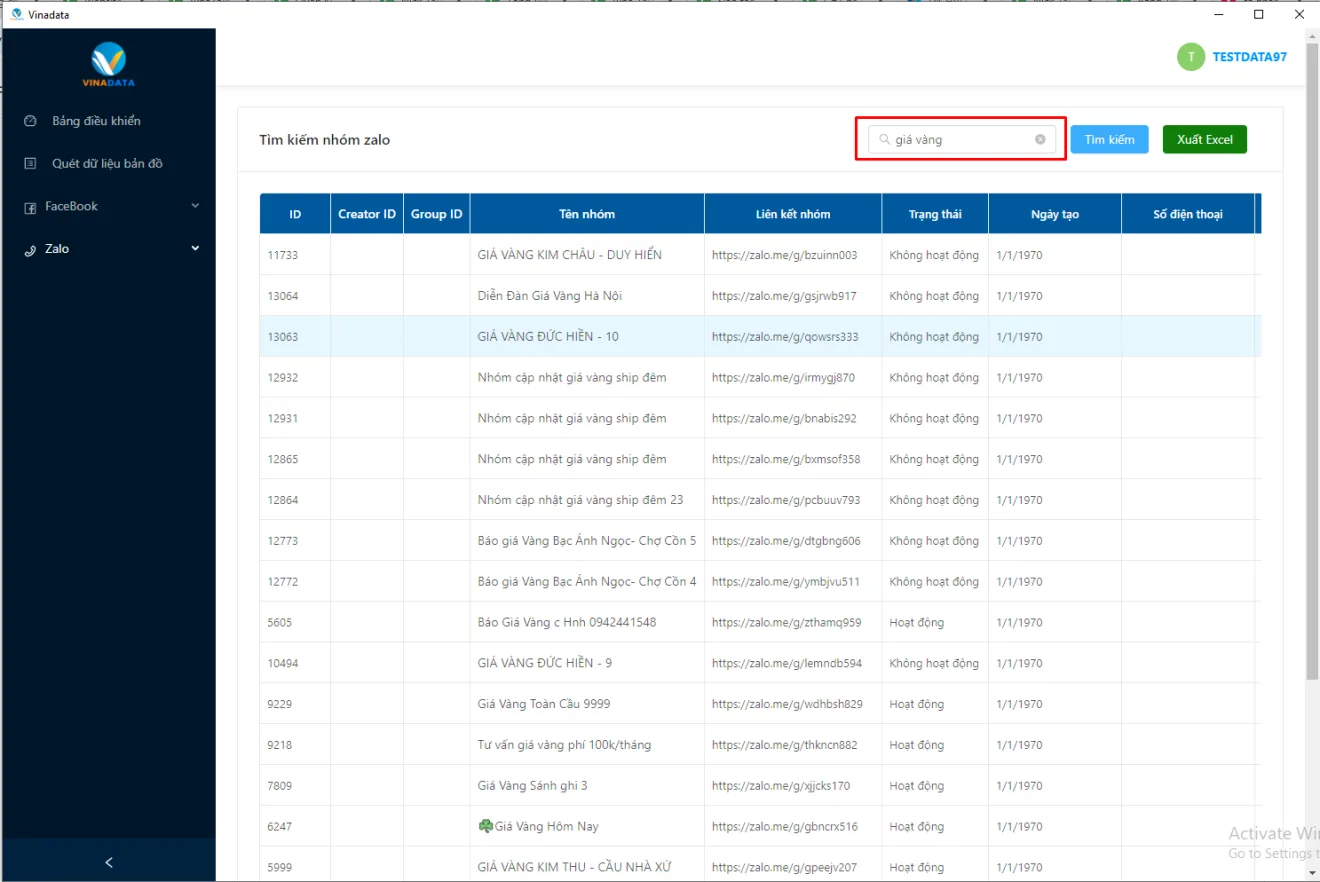Image resolution: width=1320 pixels, height=882 pixels.
Task: Click the Tên nhóm column header
Action: point(587,214)
